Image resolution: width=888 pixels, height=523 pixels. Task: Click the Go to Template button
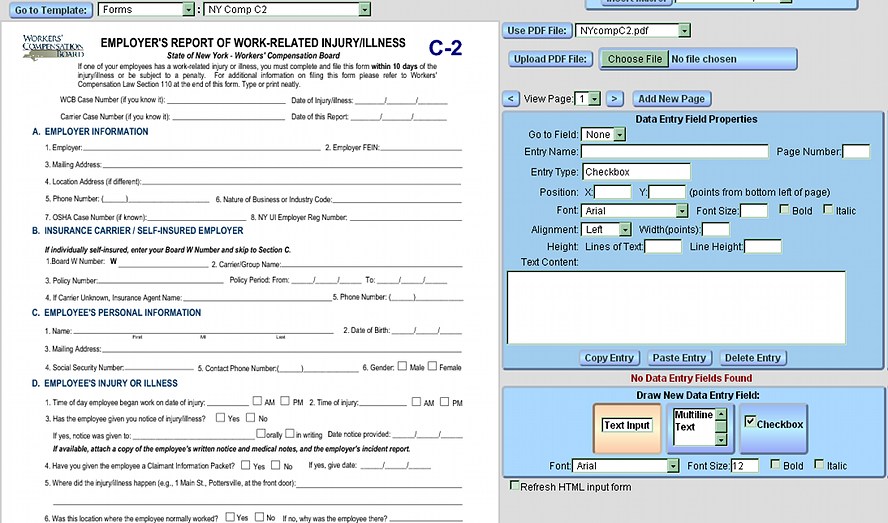pyautogui.click(x=51, y=10)
